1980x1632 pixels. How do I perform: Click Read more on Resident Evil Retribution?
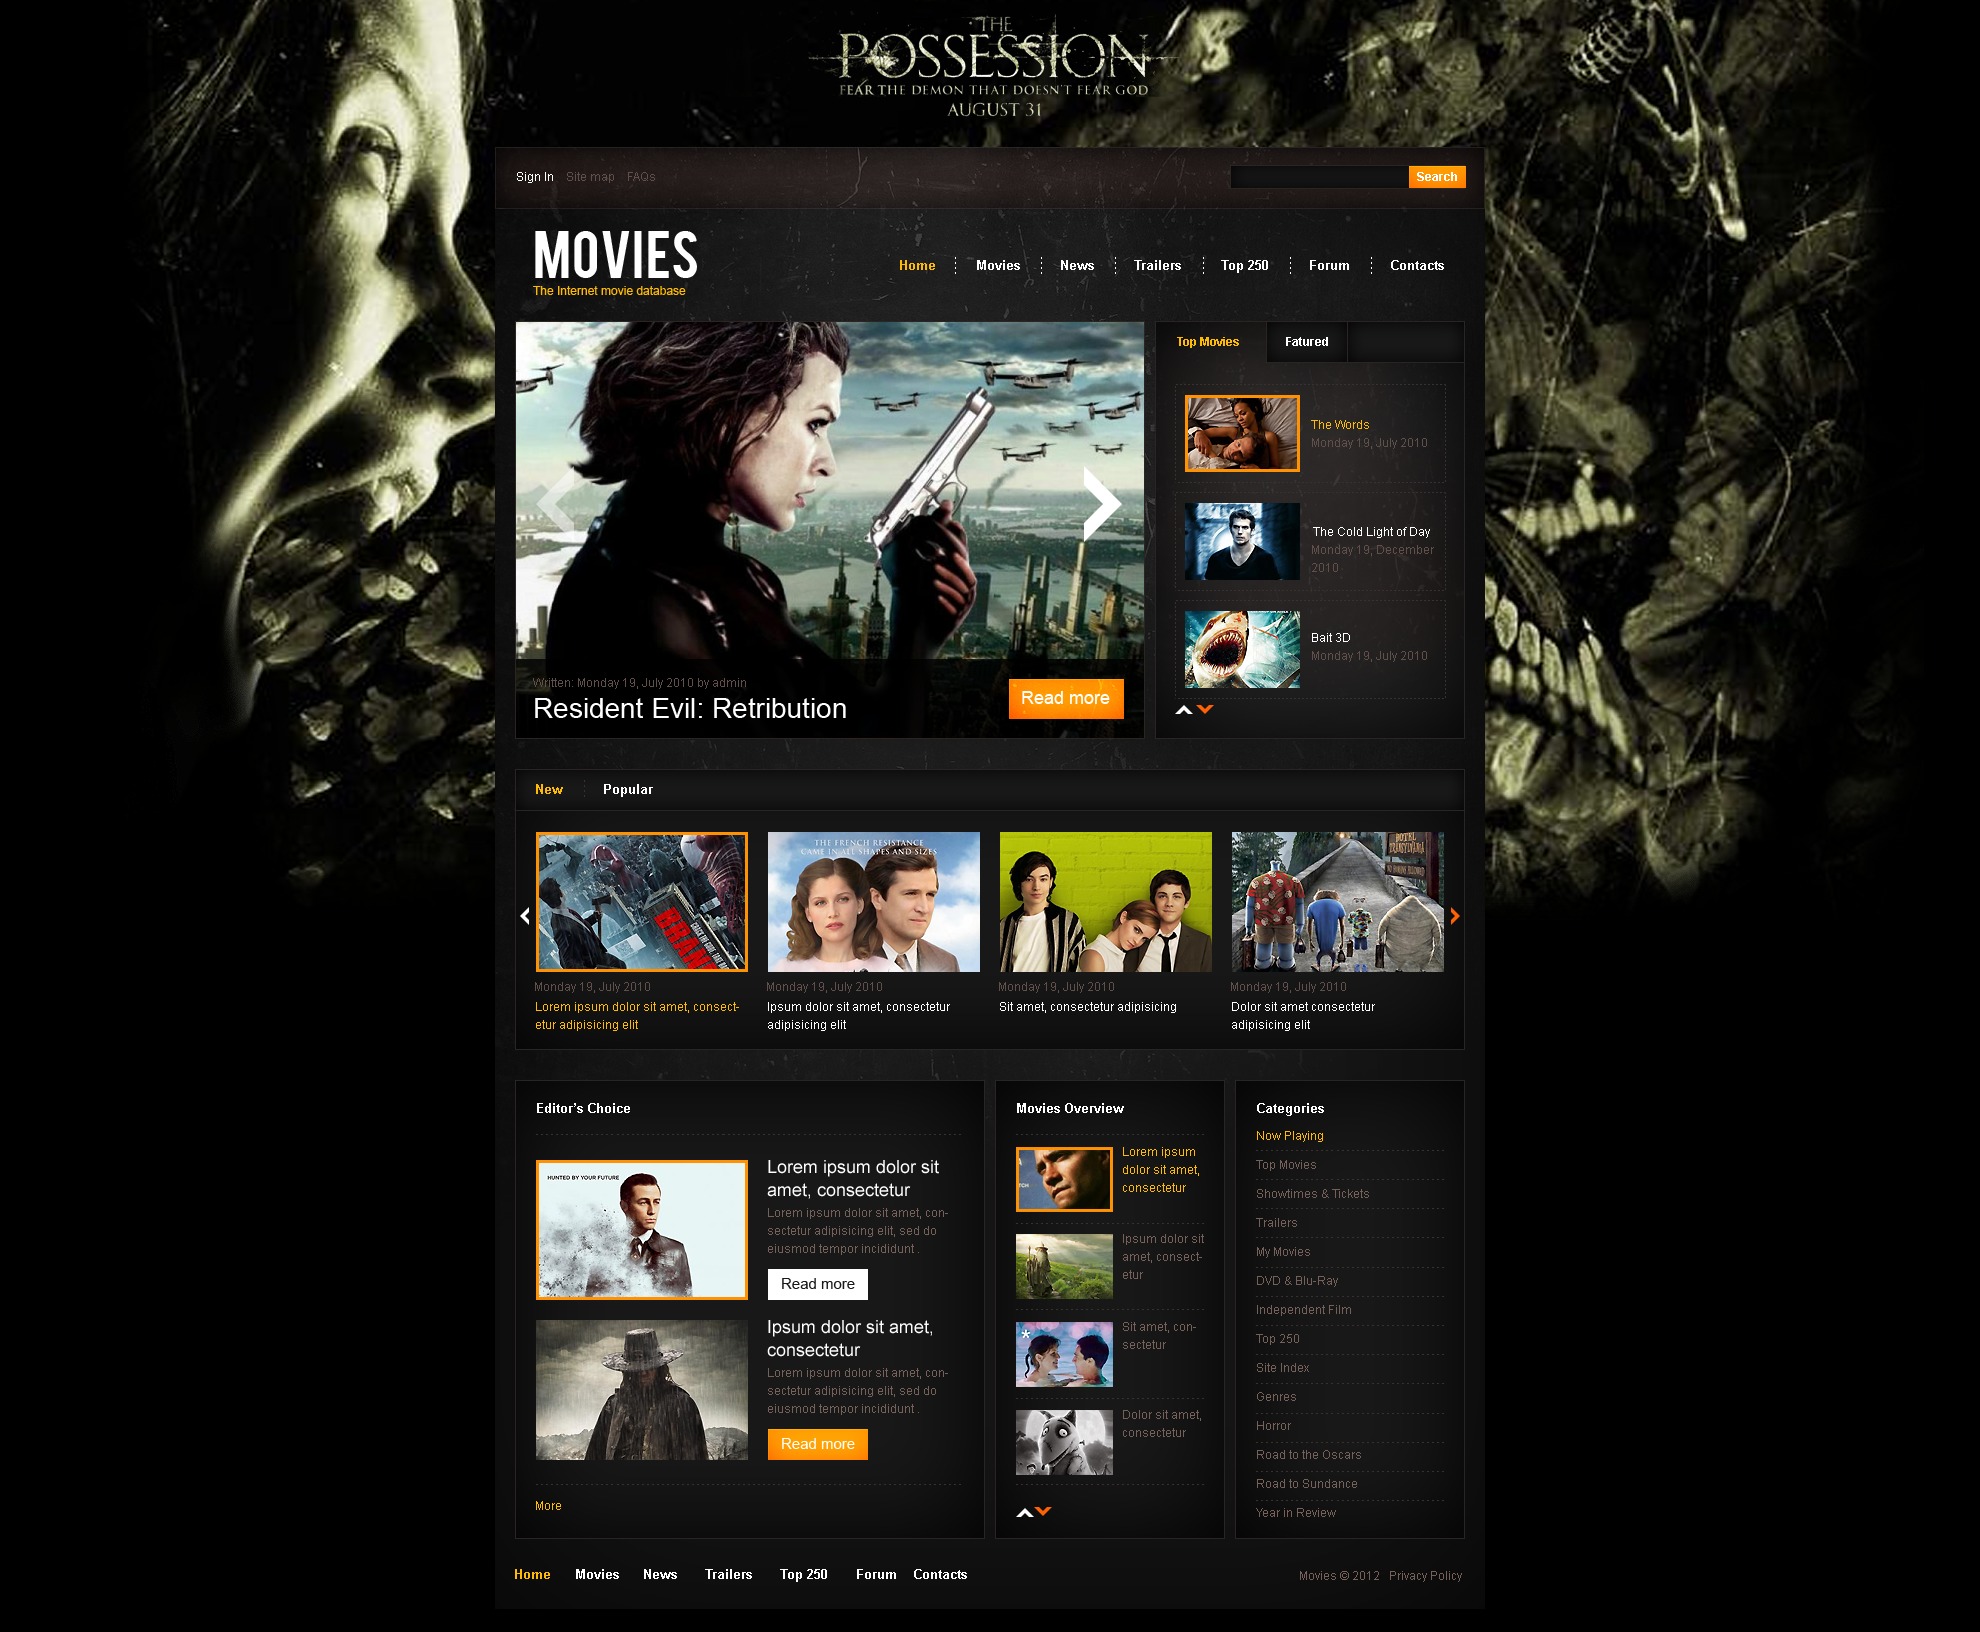pos(1066,696)
